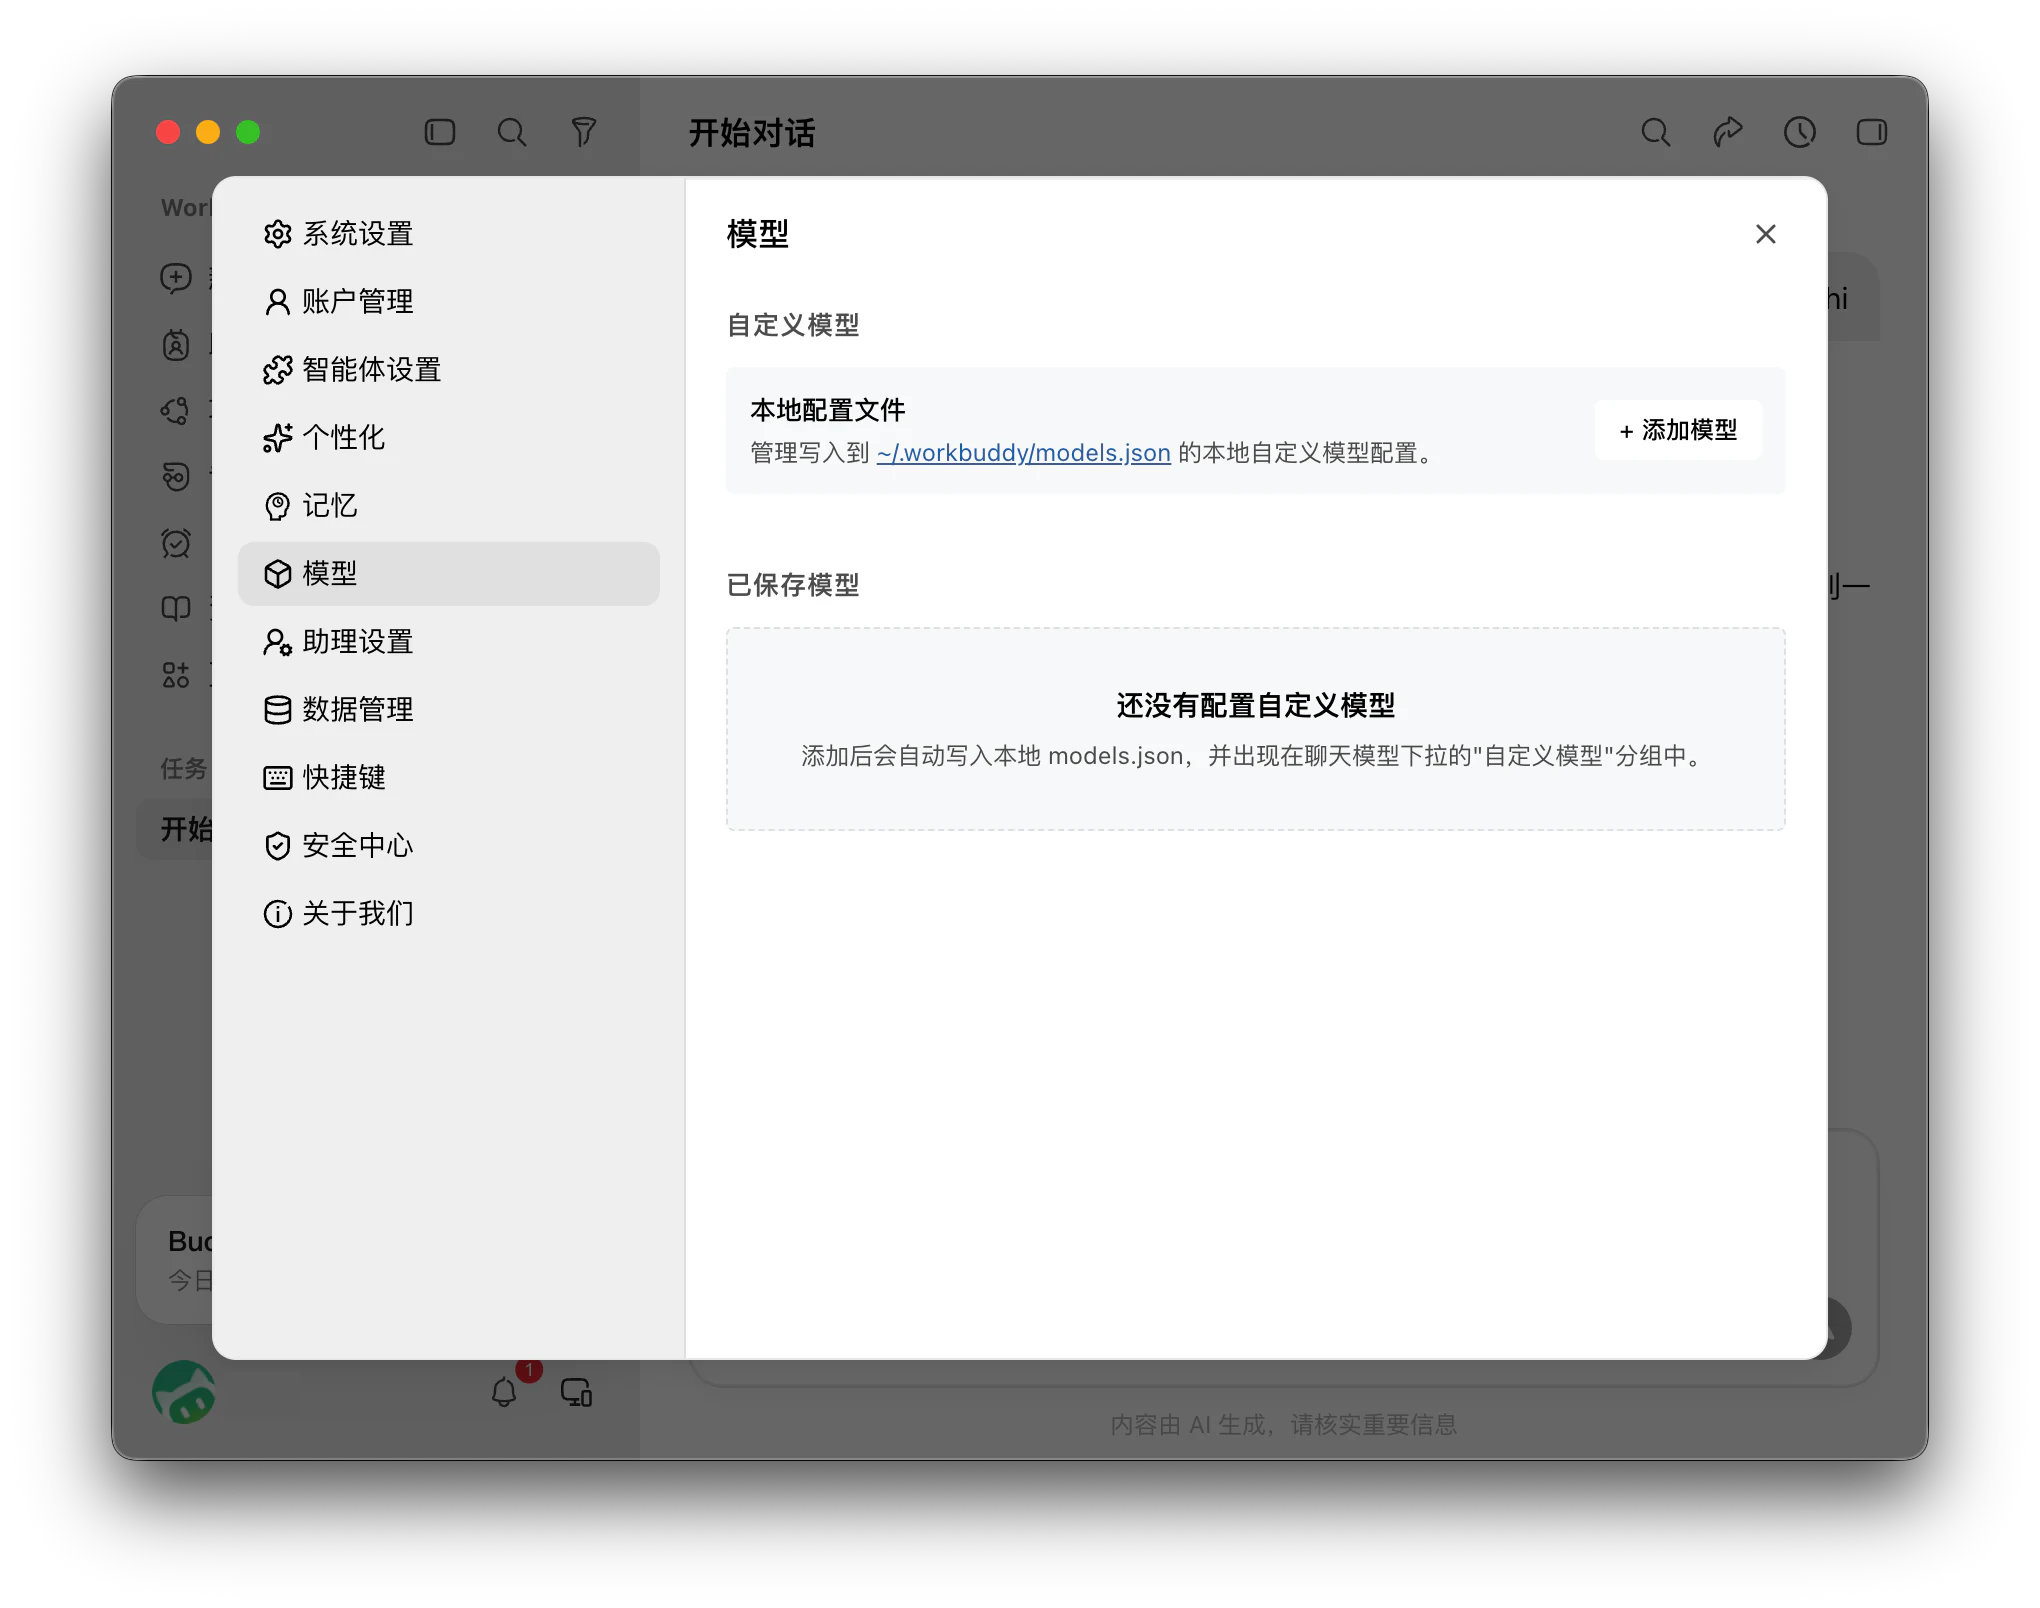Screen dimensions: 2040x1608
Task: Toggle the sidebar panel icon in title bar
Action: 440,132
